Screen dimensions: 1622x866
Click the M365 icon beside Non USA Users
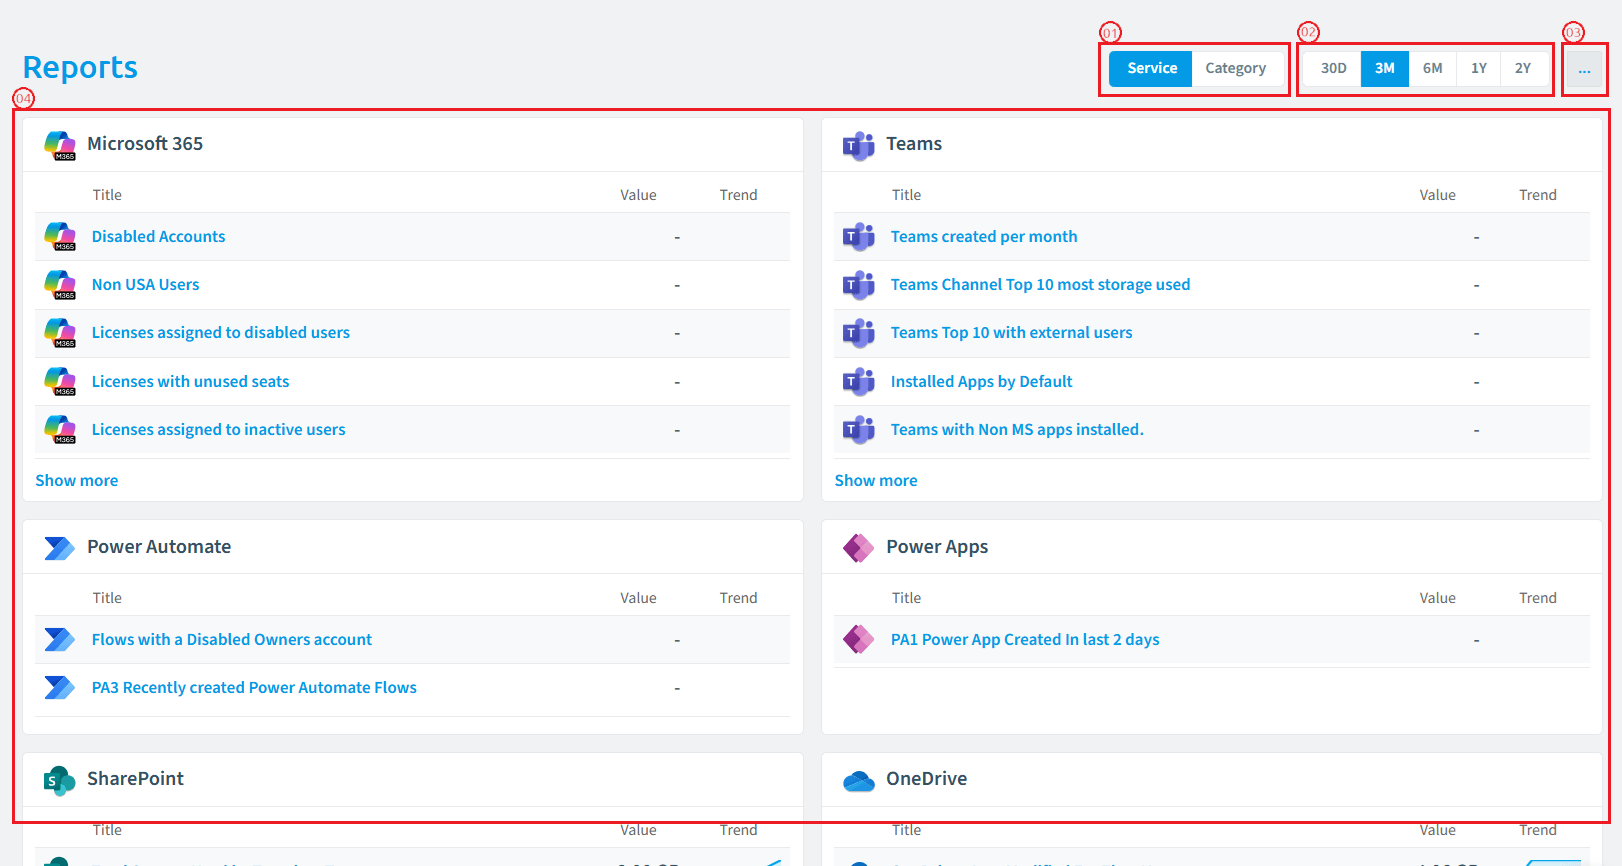coord(60,285)
